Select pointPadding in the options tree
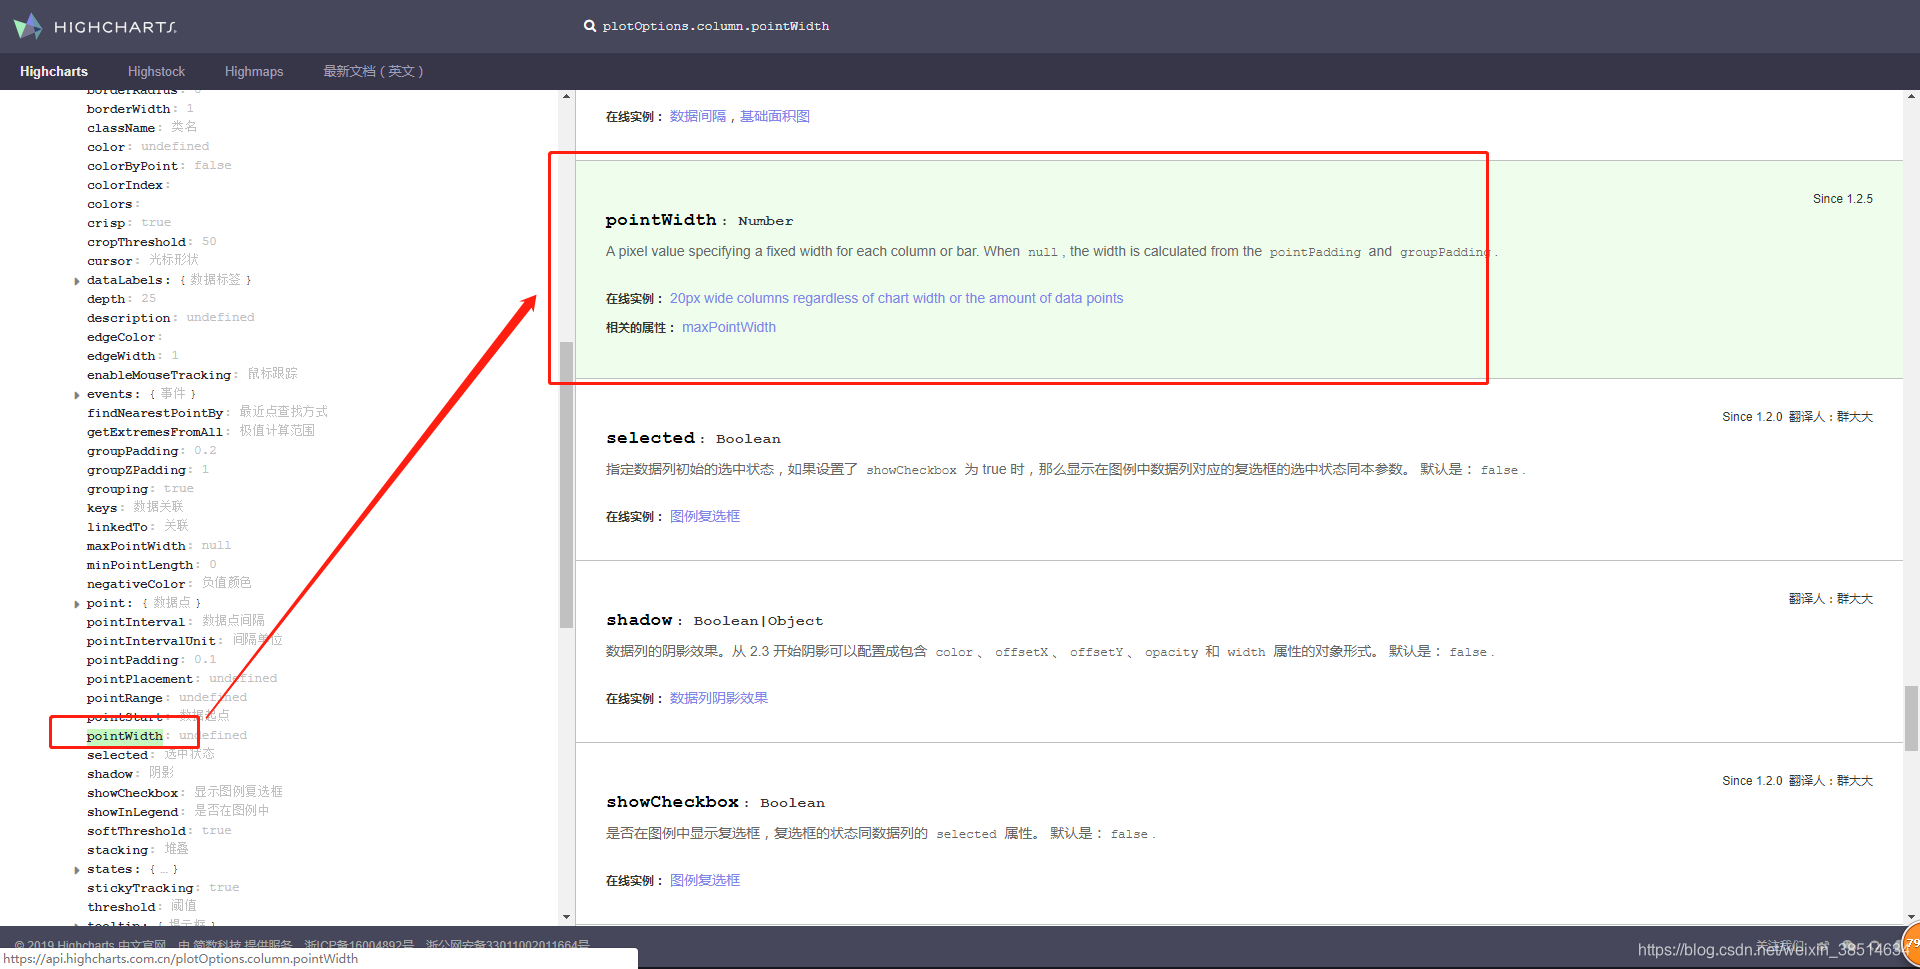The width and height of the screenshot is (1920, 969). coord(132,660)
